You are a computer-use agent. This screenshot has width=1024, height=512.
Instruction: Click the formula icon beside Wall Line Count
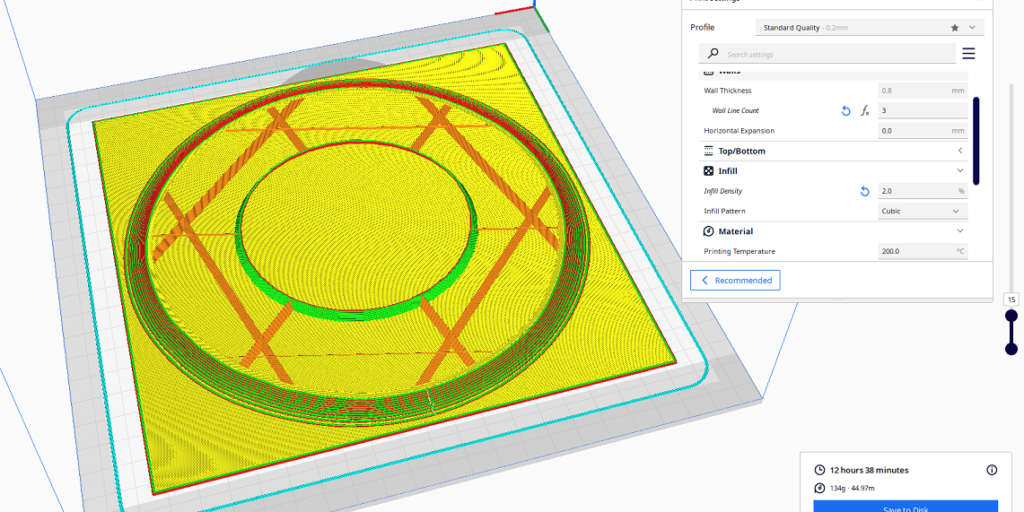(x=865, y=111)
